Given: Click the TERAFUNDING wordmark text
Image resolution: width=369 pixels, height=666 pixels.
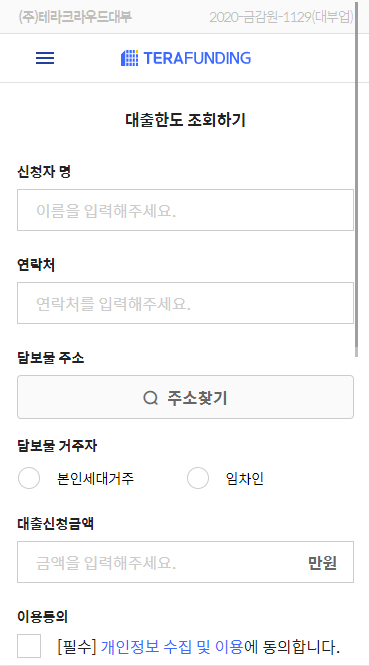Looking at the screenshot, I should (x=197, y=58).
